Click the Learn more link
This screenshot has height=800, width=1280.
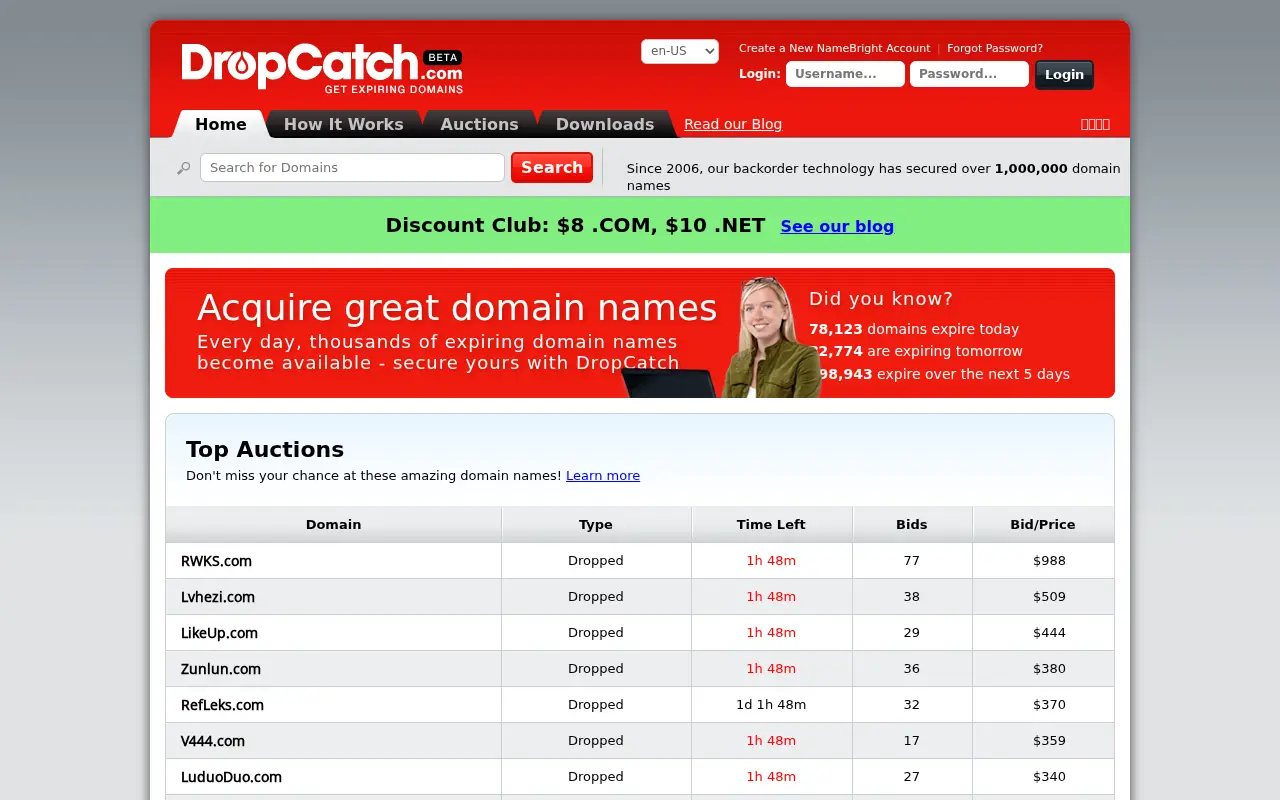click(603, 476)
